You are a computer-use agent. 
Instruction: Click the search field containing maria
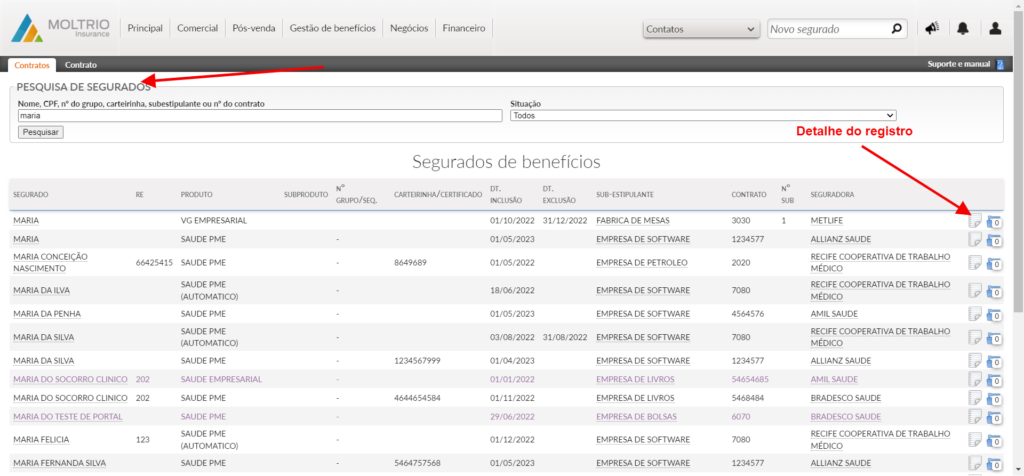click(260, 116)
